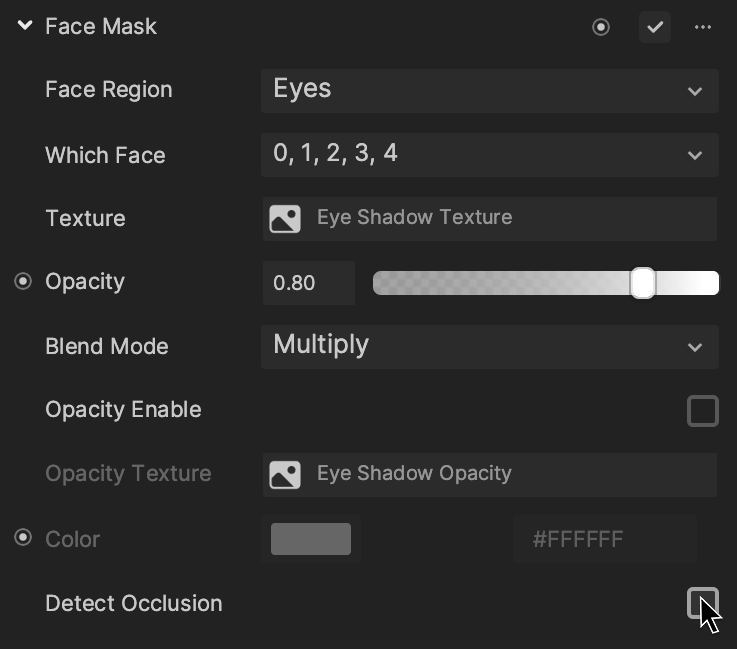Collapse the Face Mask section chevron
This screenshot has width=737, height=649.
click(x=25, y=25)
